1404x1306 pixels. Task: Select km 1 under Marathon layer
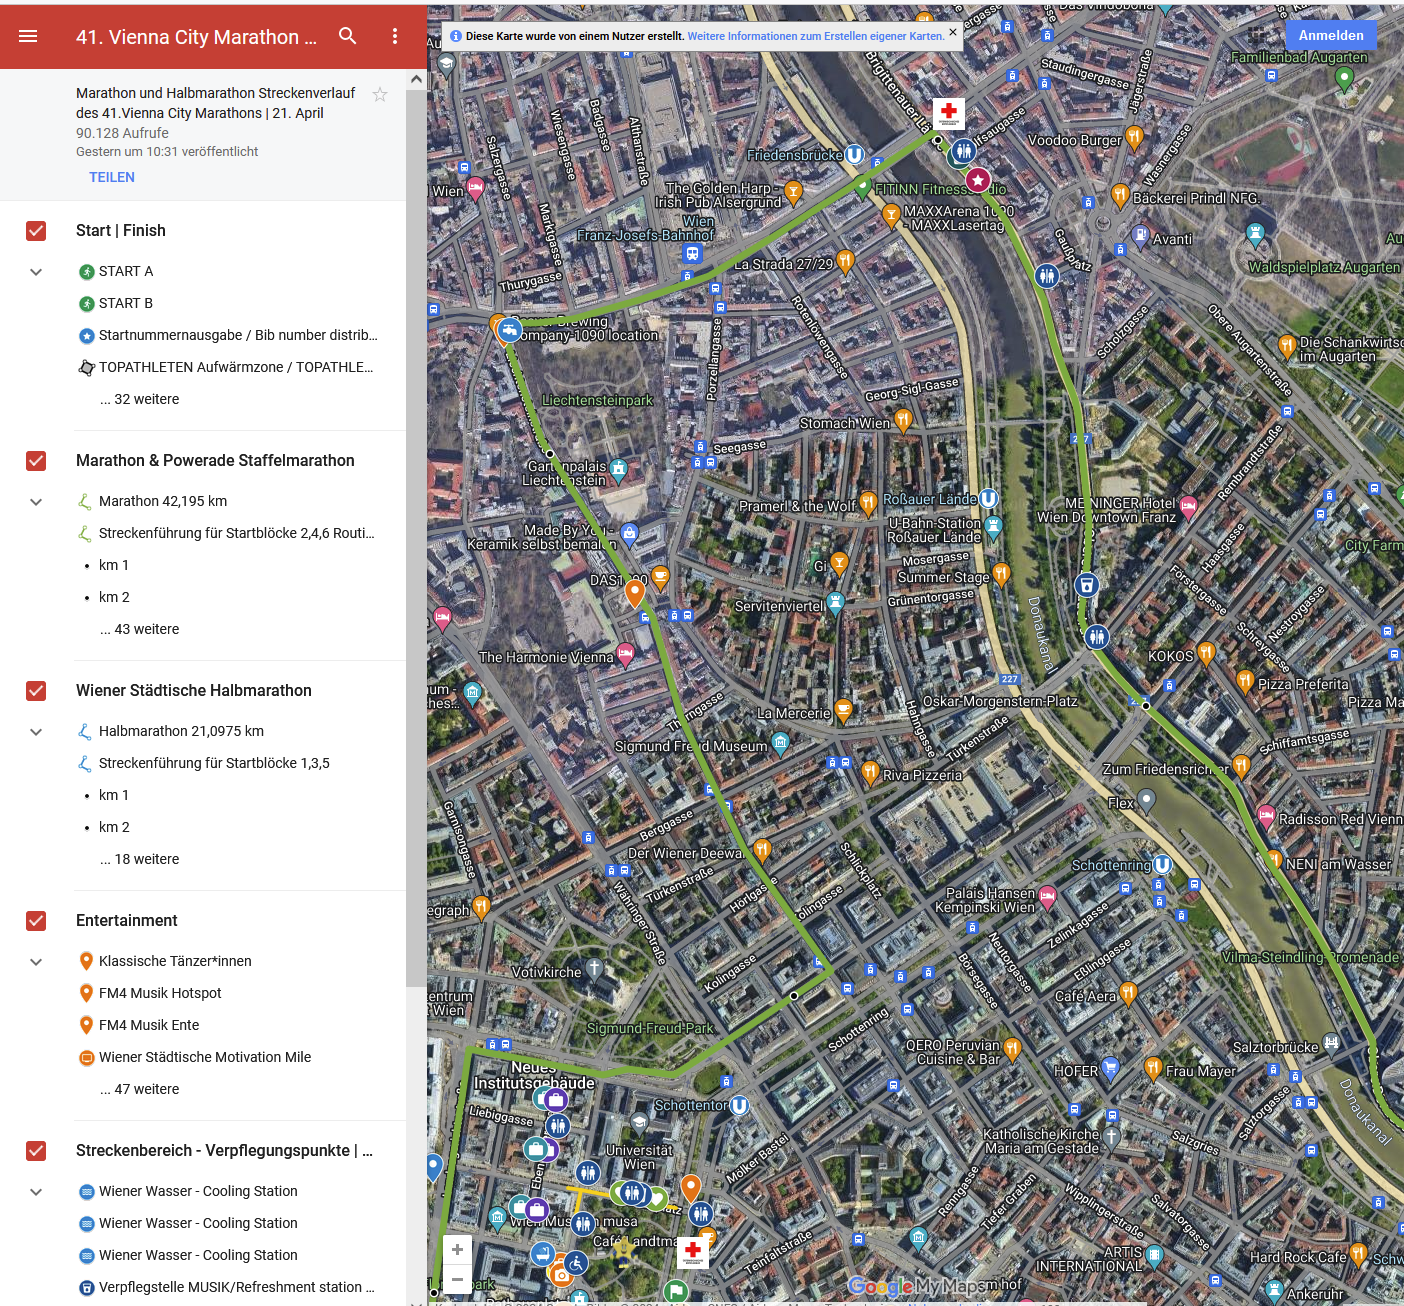114,565
